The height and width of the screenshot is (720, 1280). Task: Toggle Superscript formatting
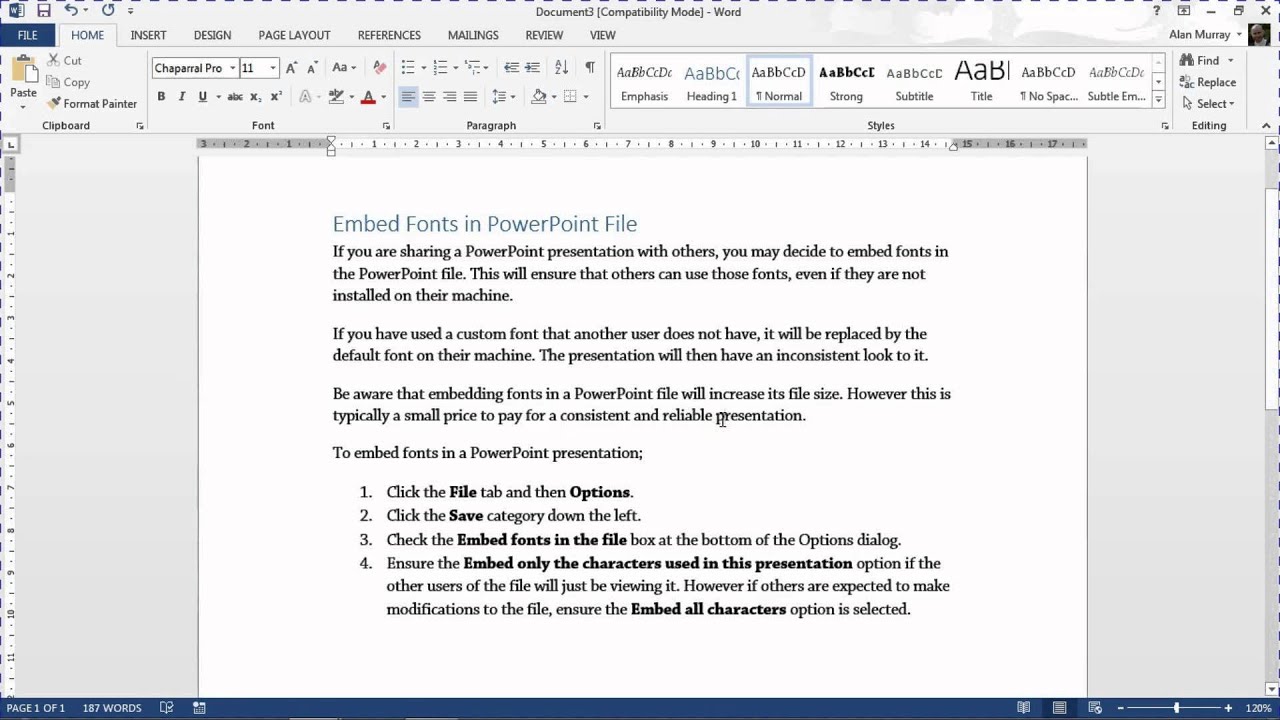tap(277, 97)
